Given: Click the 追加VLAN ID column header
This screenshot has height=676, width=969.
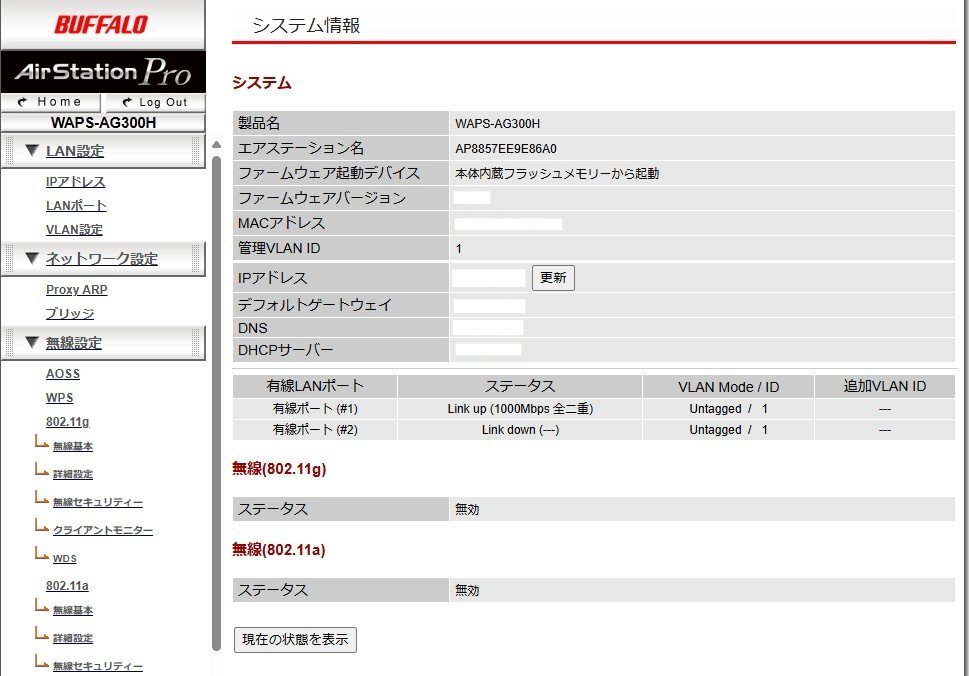Looking at the screenshot, I should tap(884, 386).
